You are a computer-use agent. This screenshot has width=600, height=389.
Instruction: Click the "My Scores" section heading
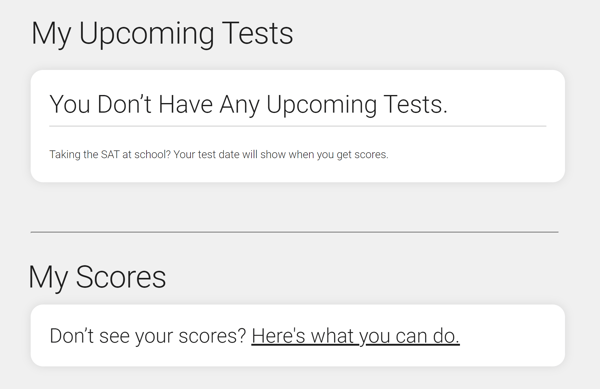click(97, 277)
